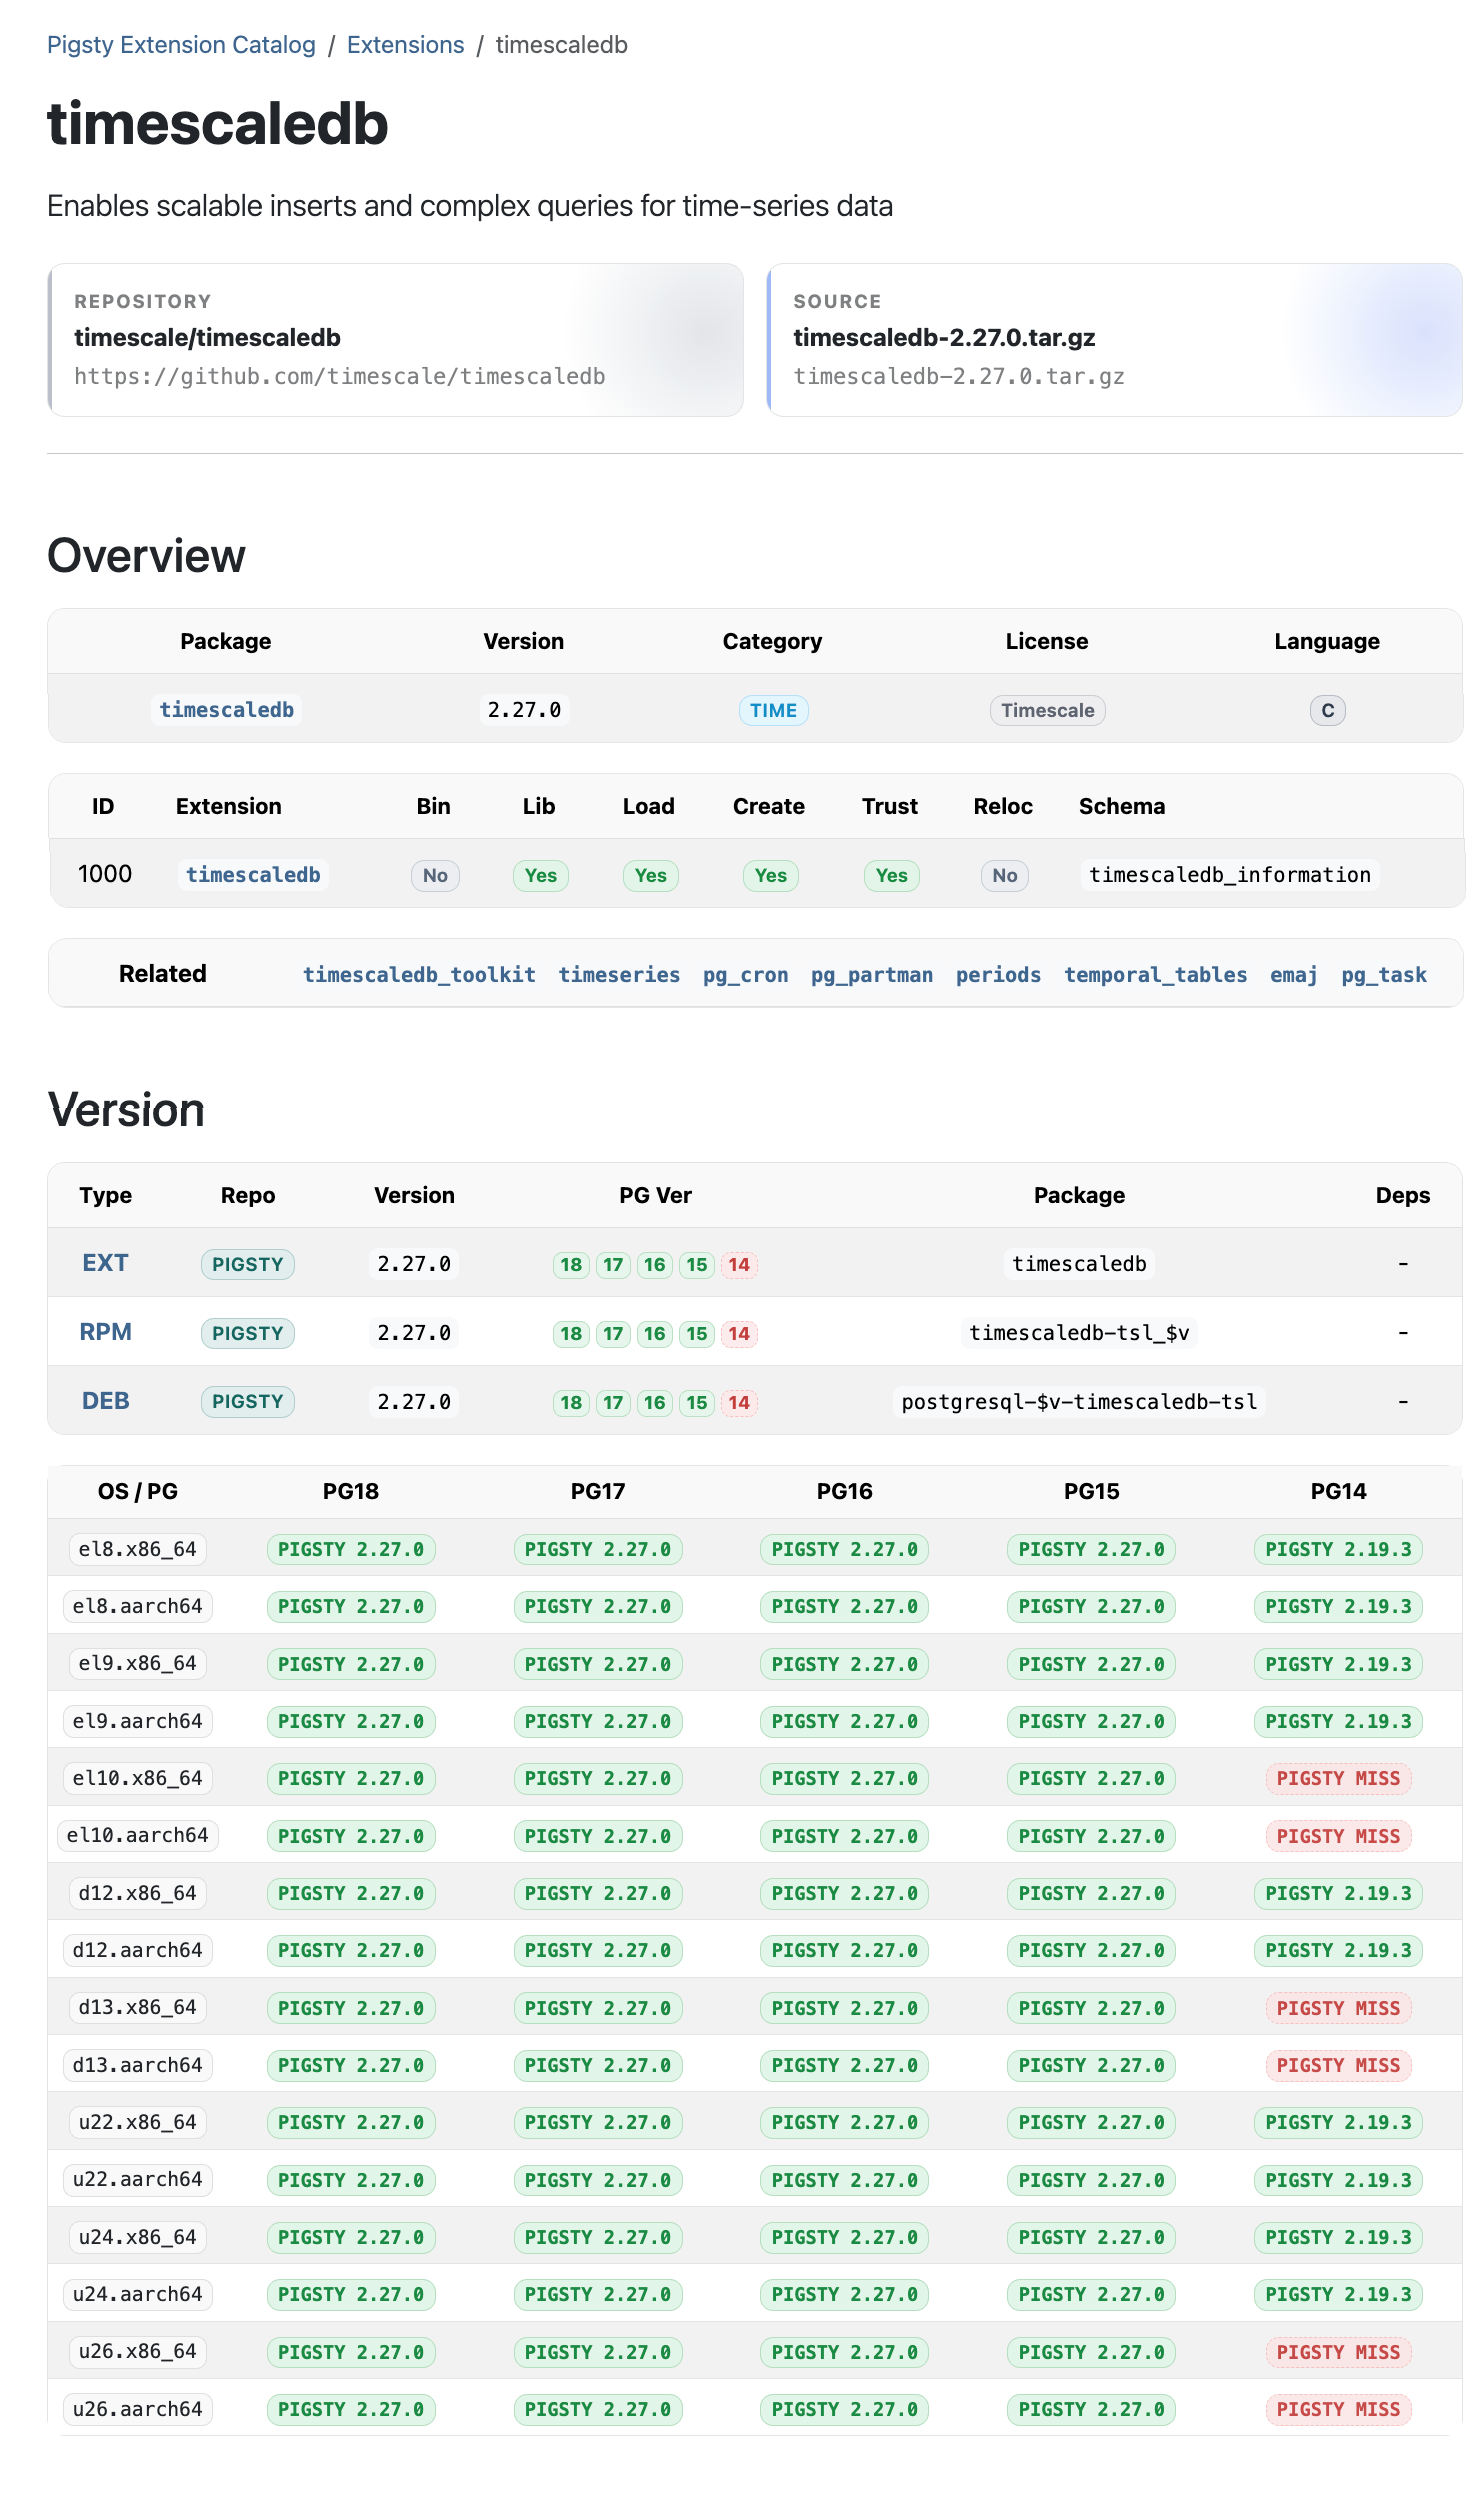Viewport: 1476px width, 2500px height.
Task: Click the PG14 column header
Action: (x=1338, y=1491)
